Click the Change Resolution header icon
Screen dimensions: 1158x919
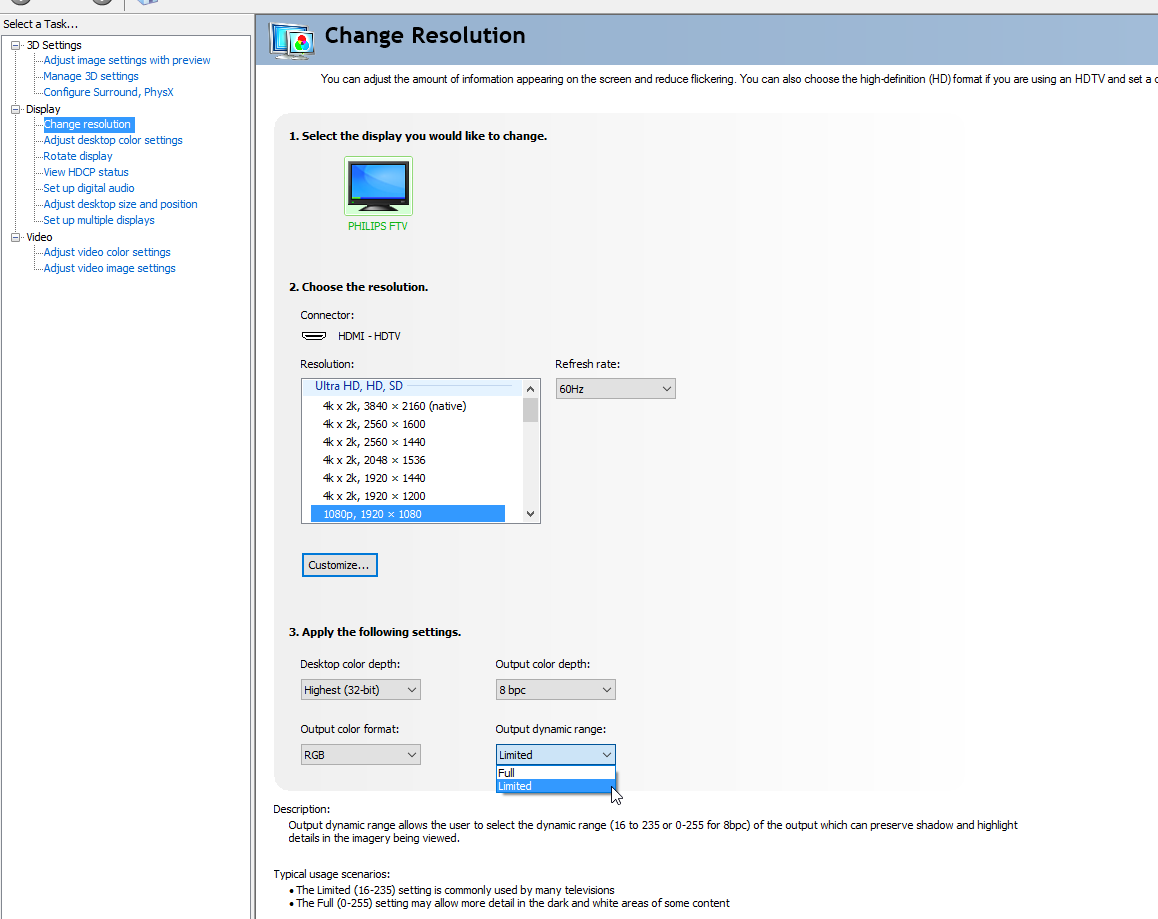[x=292, y=41]
